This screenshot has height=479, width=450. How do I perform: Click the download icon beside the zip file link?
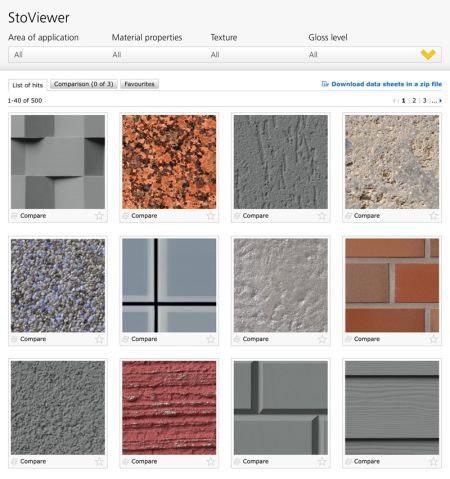pos(325,84)
